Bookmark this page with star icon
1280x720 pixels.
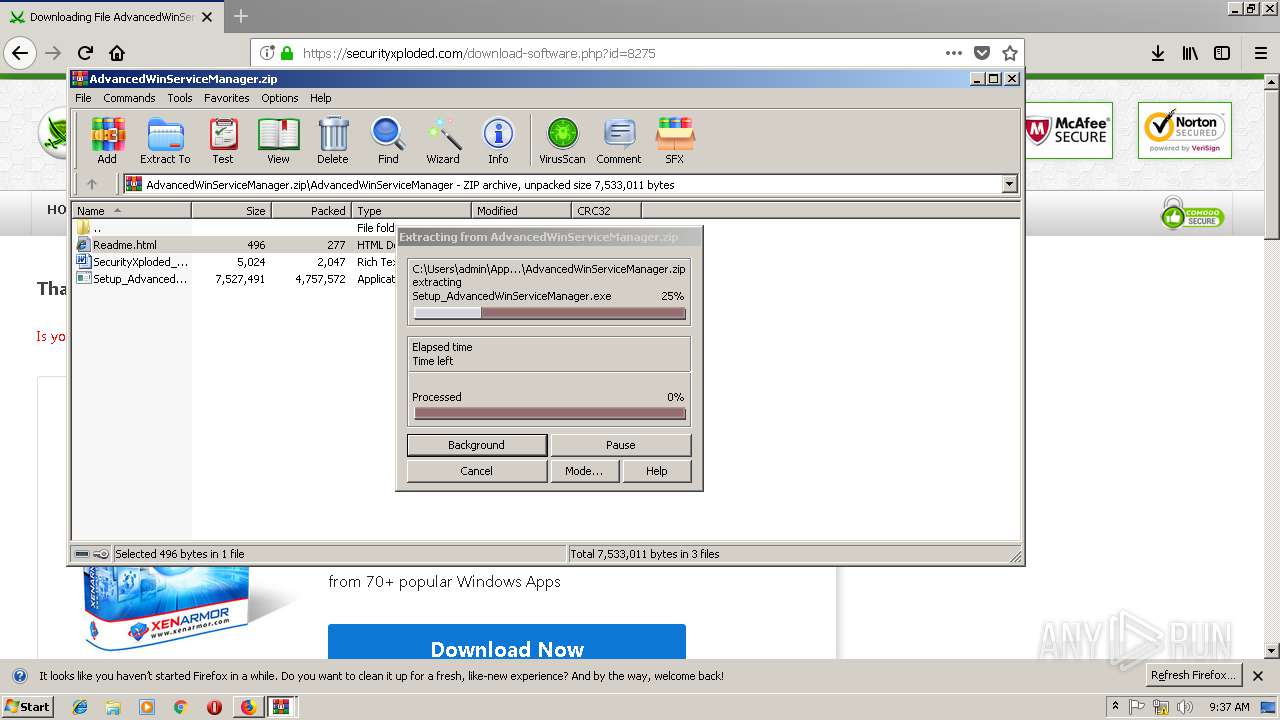coord(1010,53)
